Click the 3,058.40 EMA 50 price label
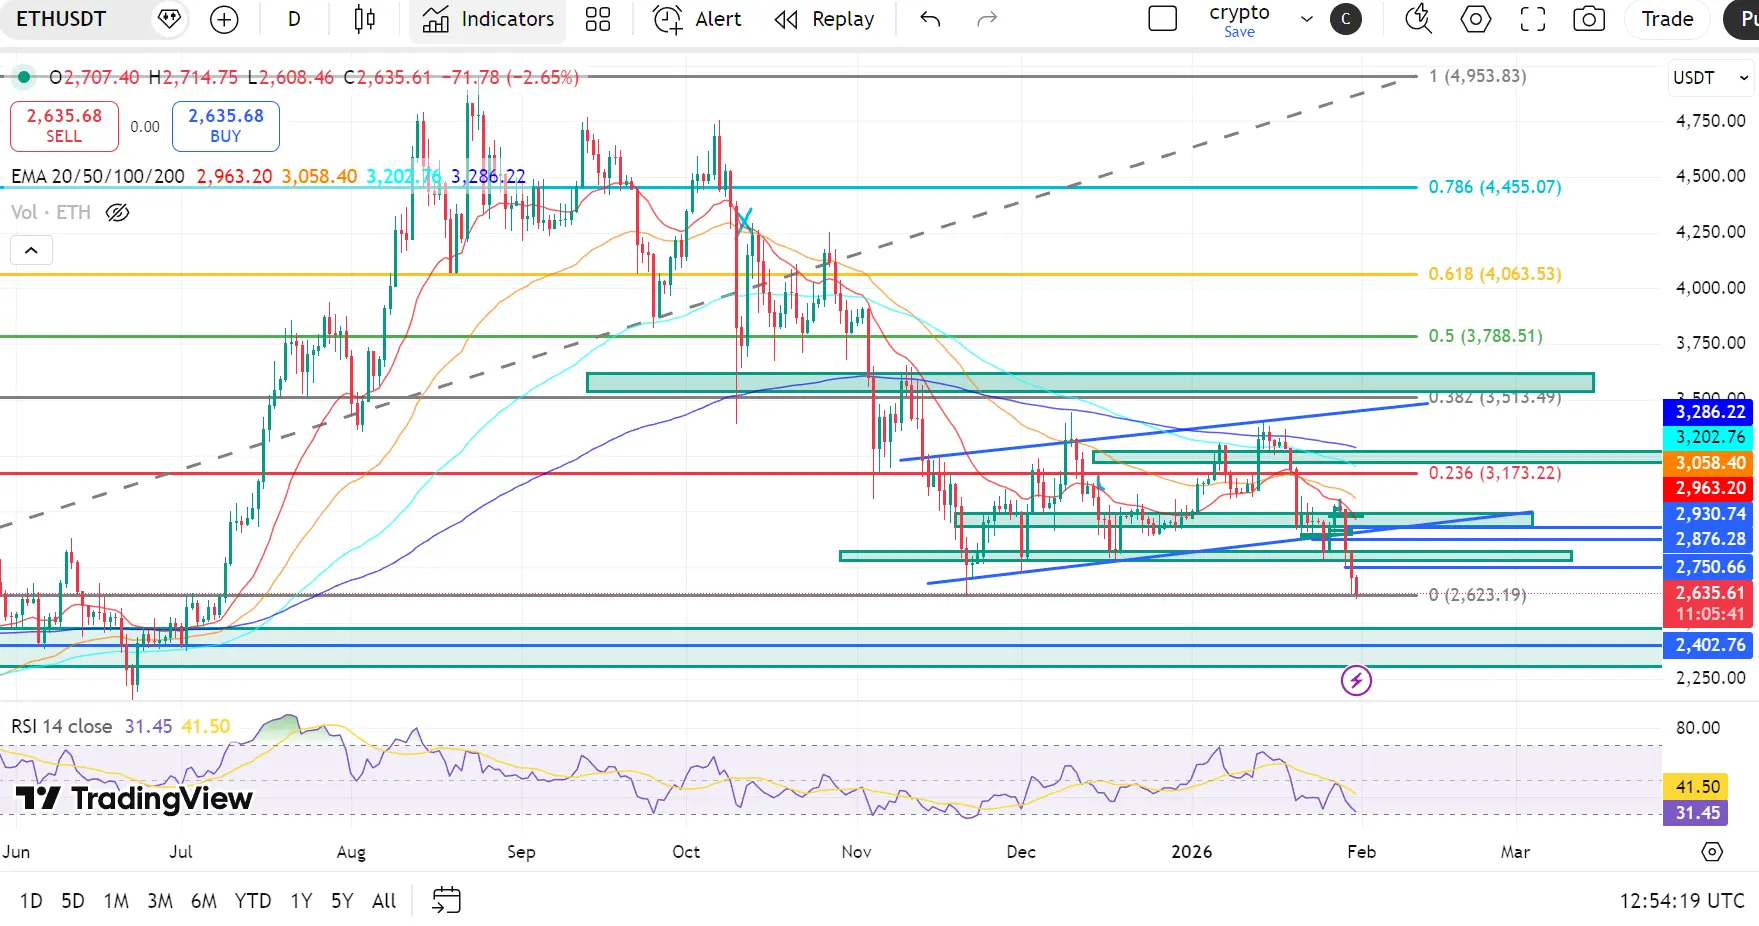1759x926 pixels. 1710,463
